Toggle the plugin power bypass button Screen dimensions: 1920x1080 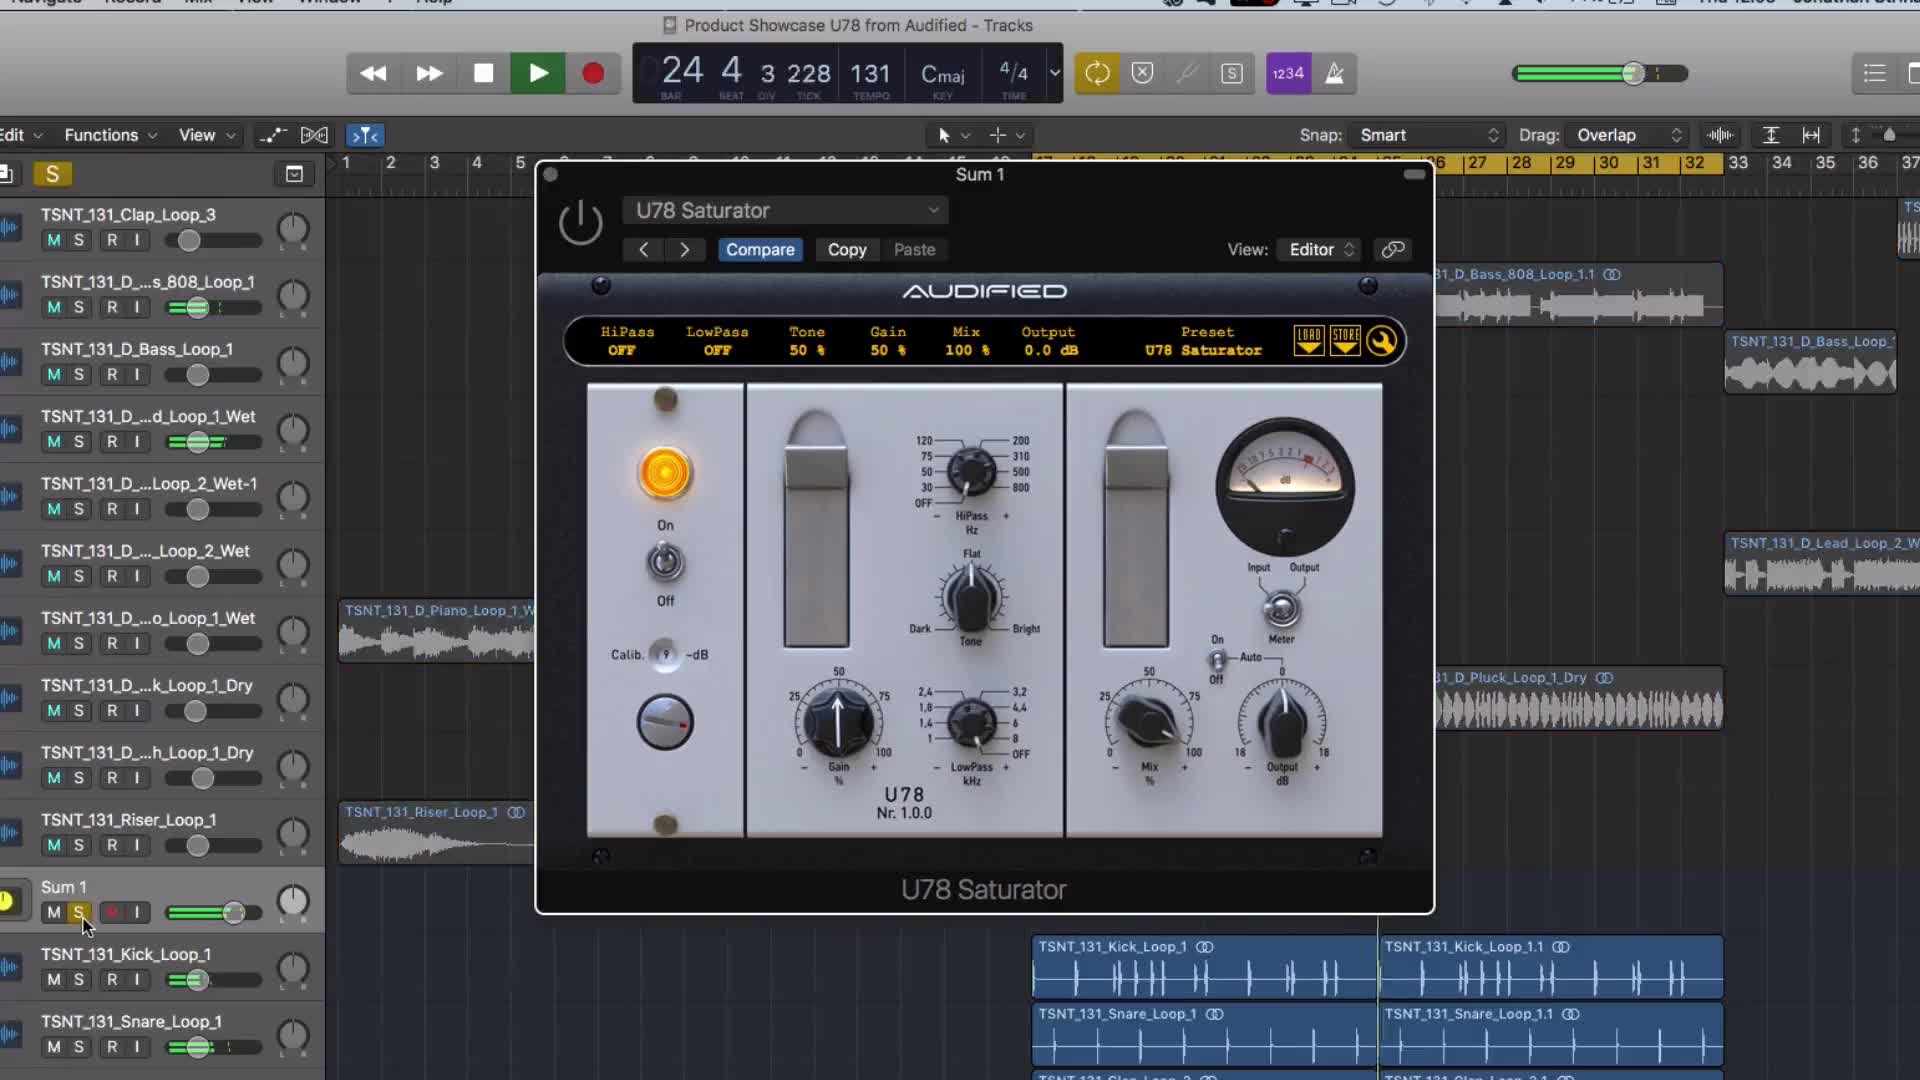581,222
